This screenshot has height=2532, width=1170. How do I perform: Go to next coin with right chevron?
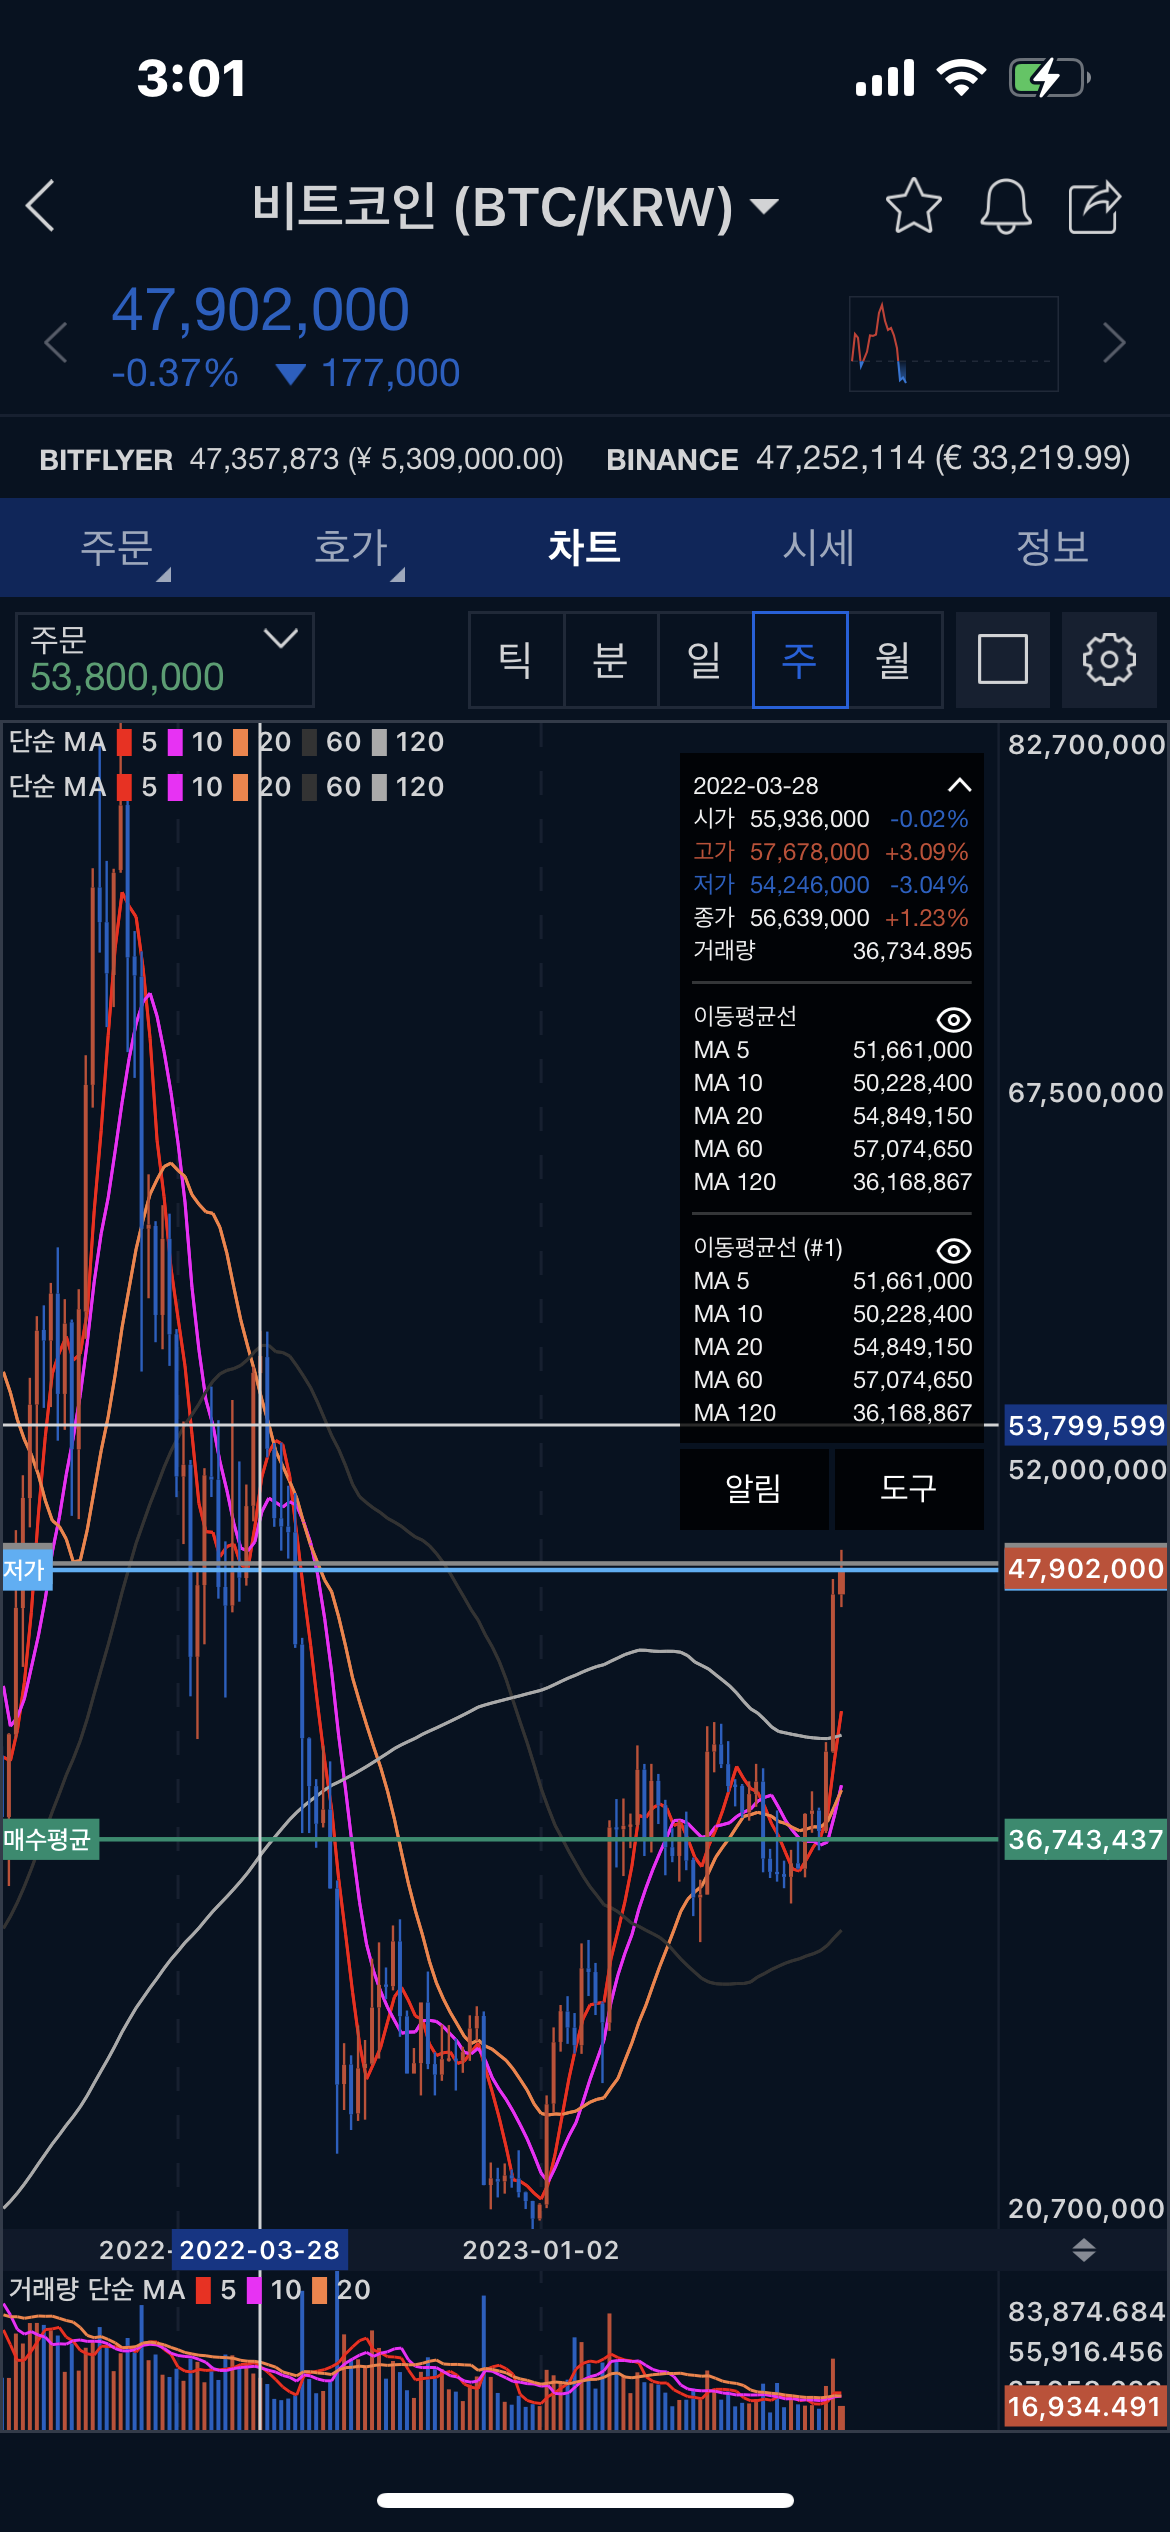pyautogui.click(x=1114, y=343)
